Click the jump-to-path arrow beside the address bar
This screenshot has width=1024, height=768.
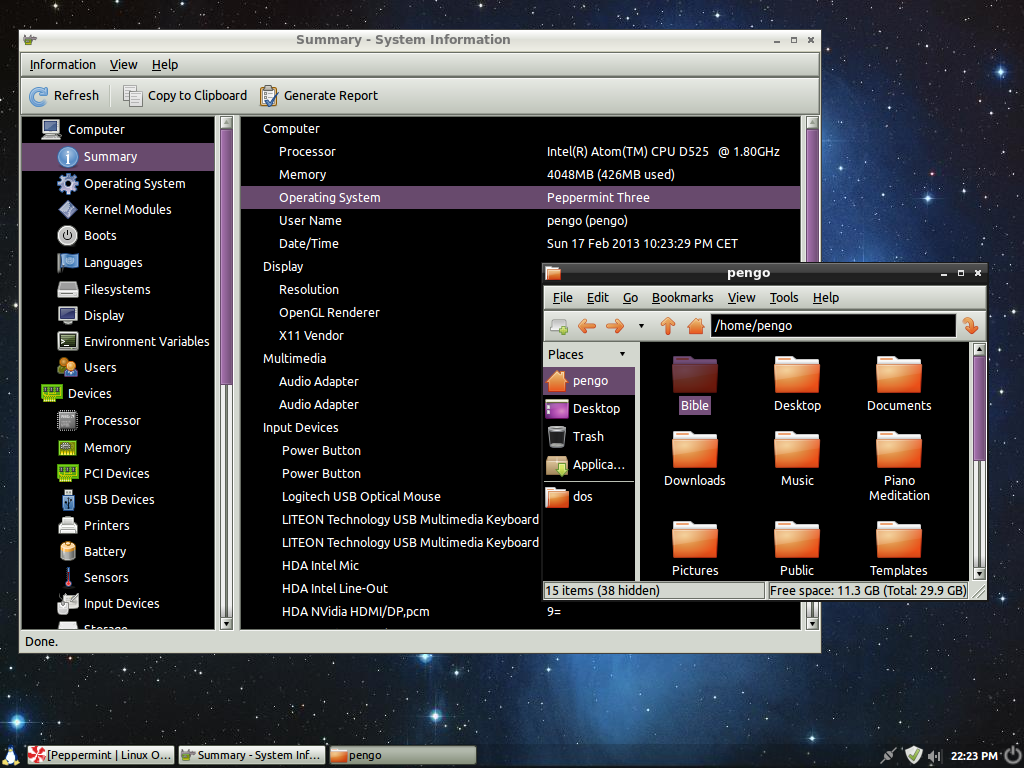point(970,325)
